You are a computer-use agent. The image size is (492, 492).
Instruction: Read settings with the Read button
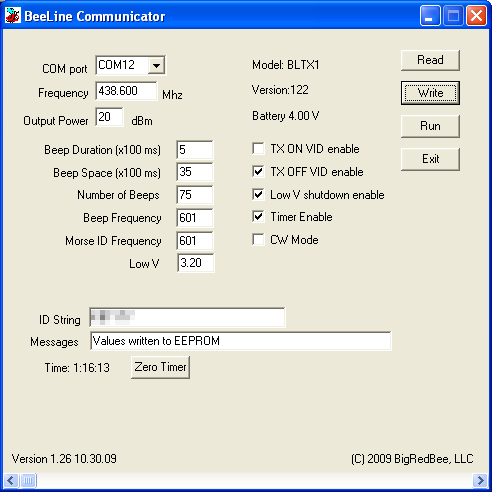(430, 60)
